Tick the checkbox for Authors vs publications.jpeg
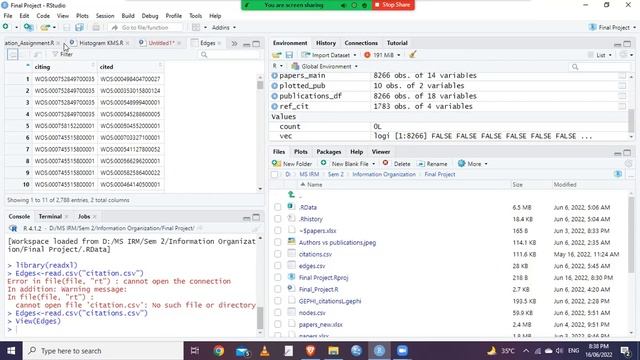Screen dimensions: 640x360 [278, 242]
